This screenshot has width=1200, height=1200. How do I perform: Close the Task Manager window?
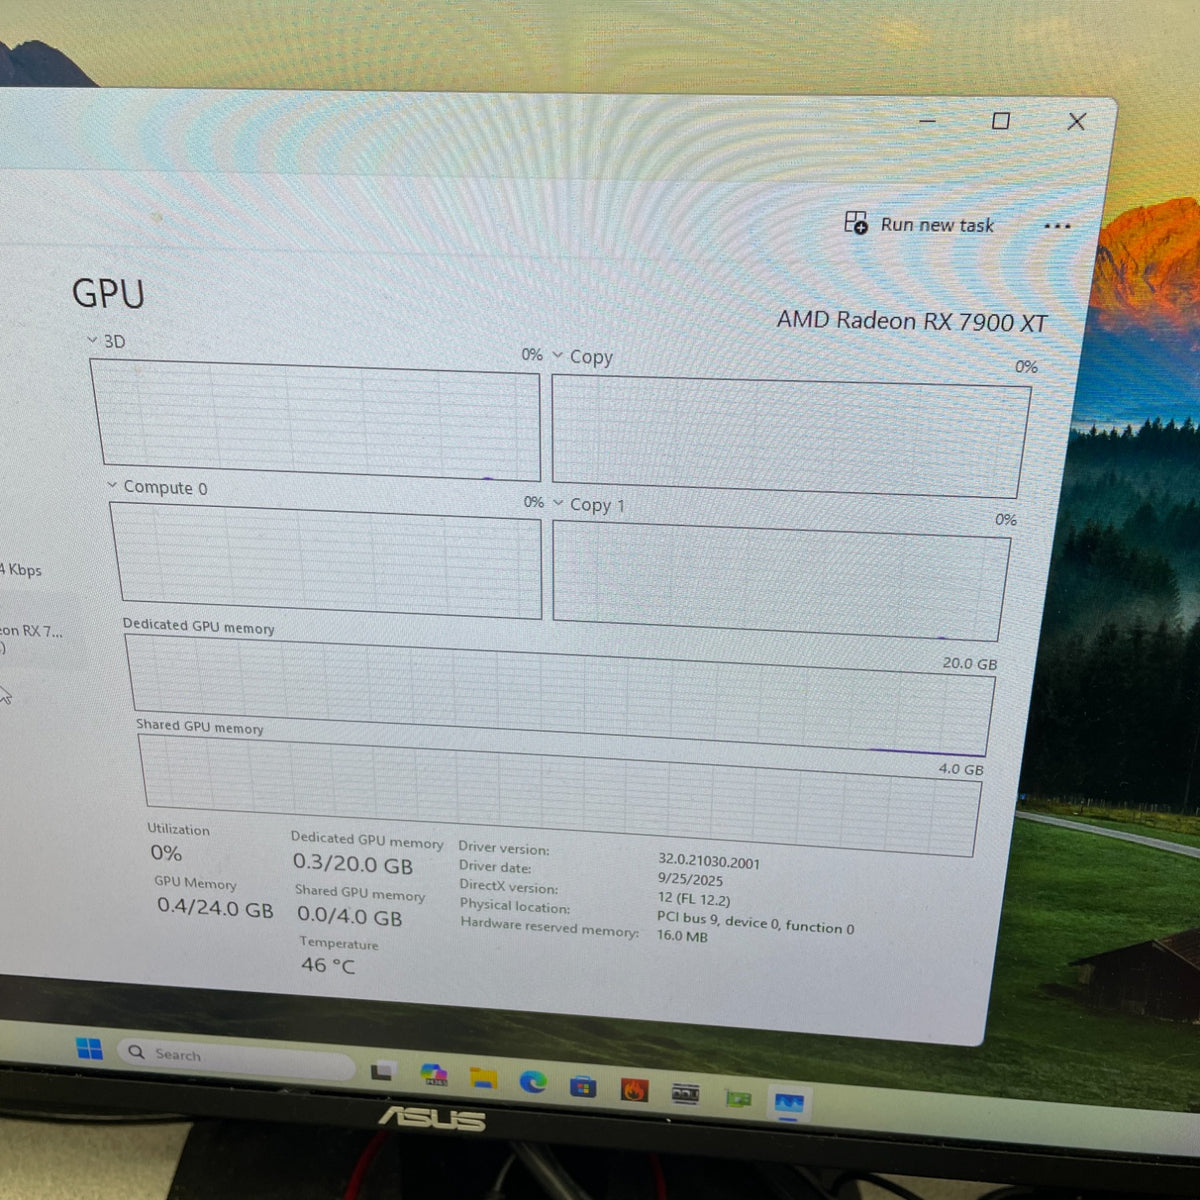point(1076,121)
